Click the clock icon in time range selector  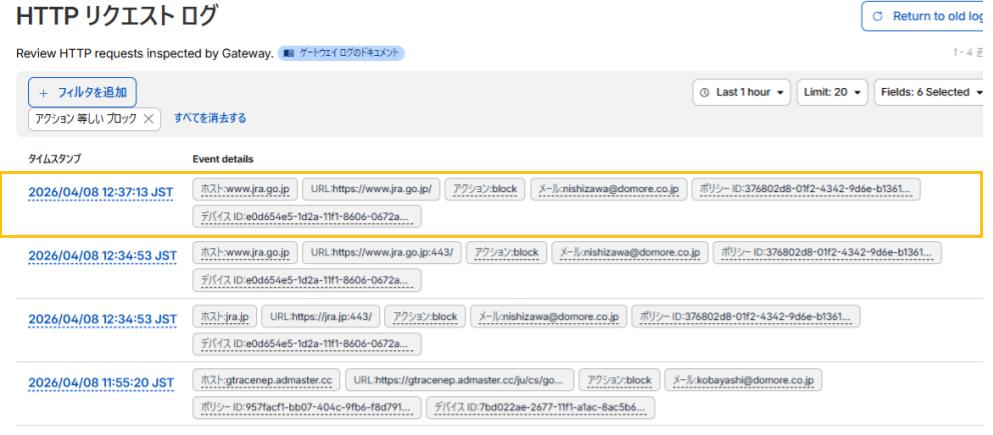(708, 92)
